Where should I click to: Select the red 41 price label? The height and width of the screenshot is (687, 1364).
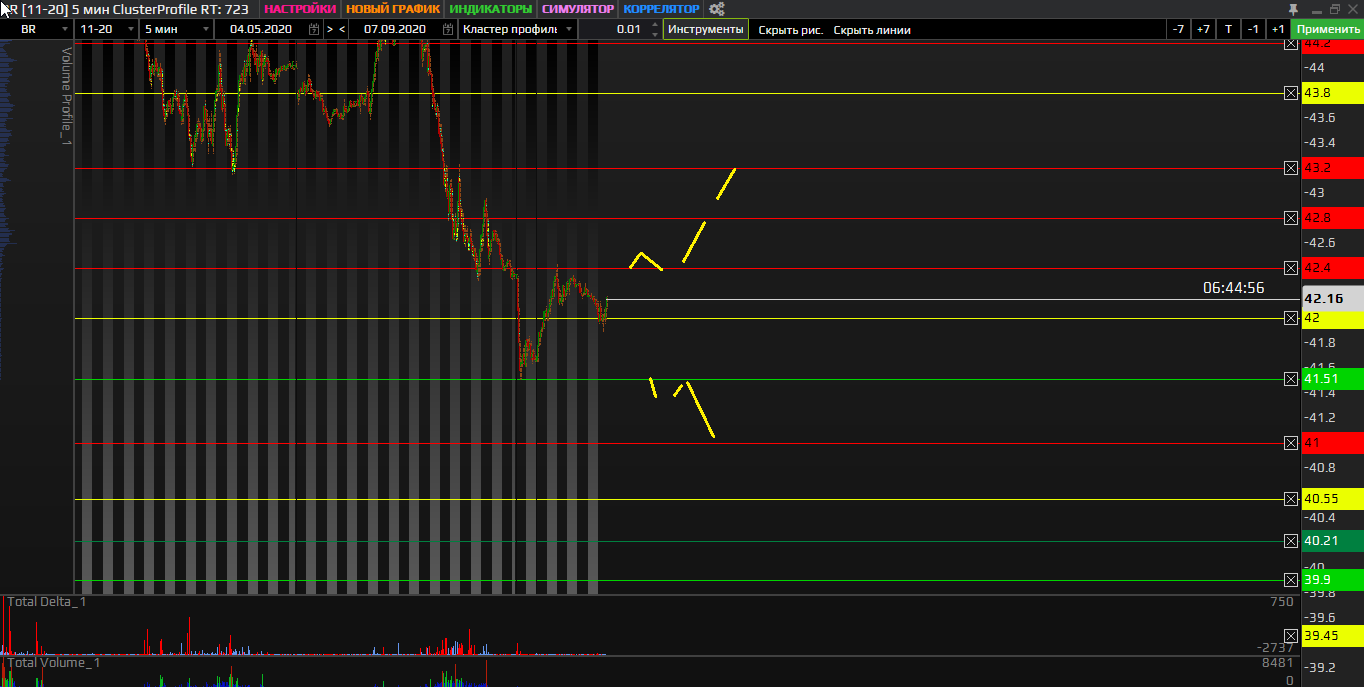[1332, 443]
